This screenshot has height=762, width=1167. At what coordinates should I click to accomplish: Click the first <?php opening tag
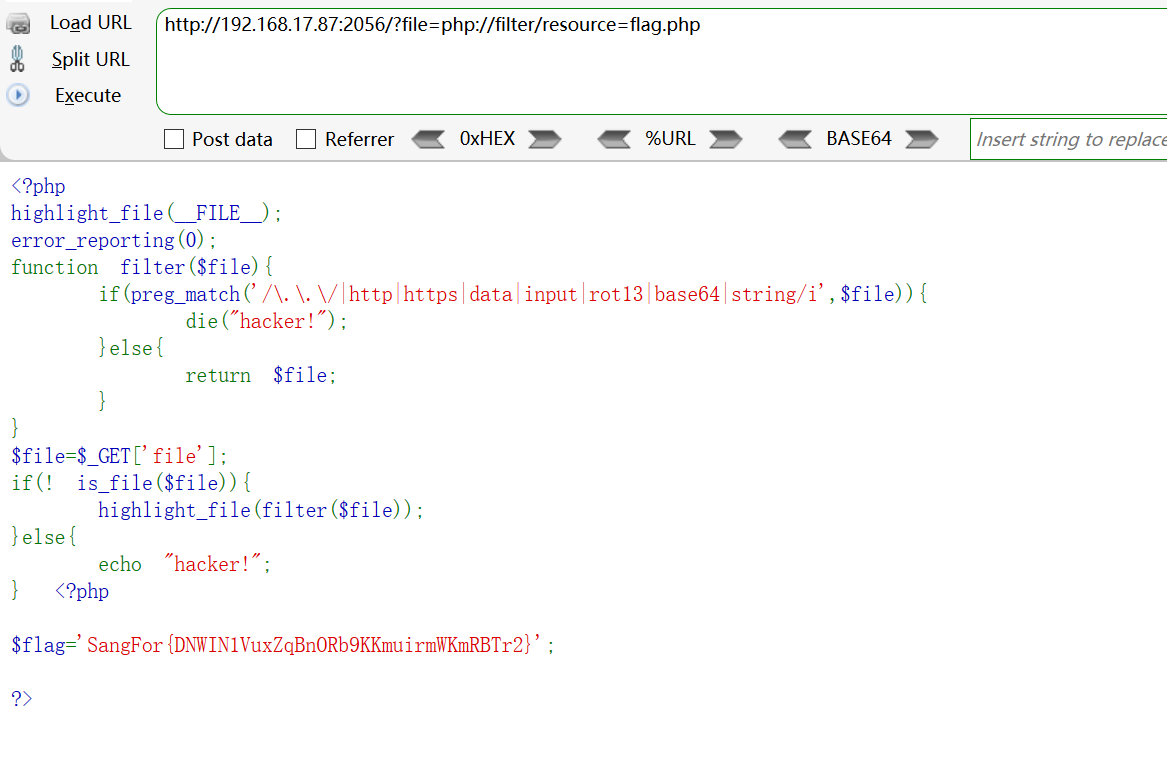pyautogui.click(x=38, y=186)
